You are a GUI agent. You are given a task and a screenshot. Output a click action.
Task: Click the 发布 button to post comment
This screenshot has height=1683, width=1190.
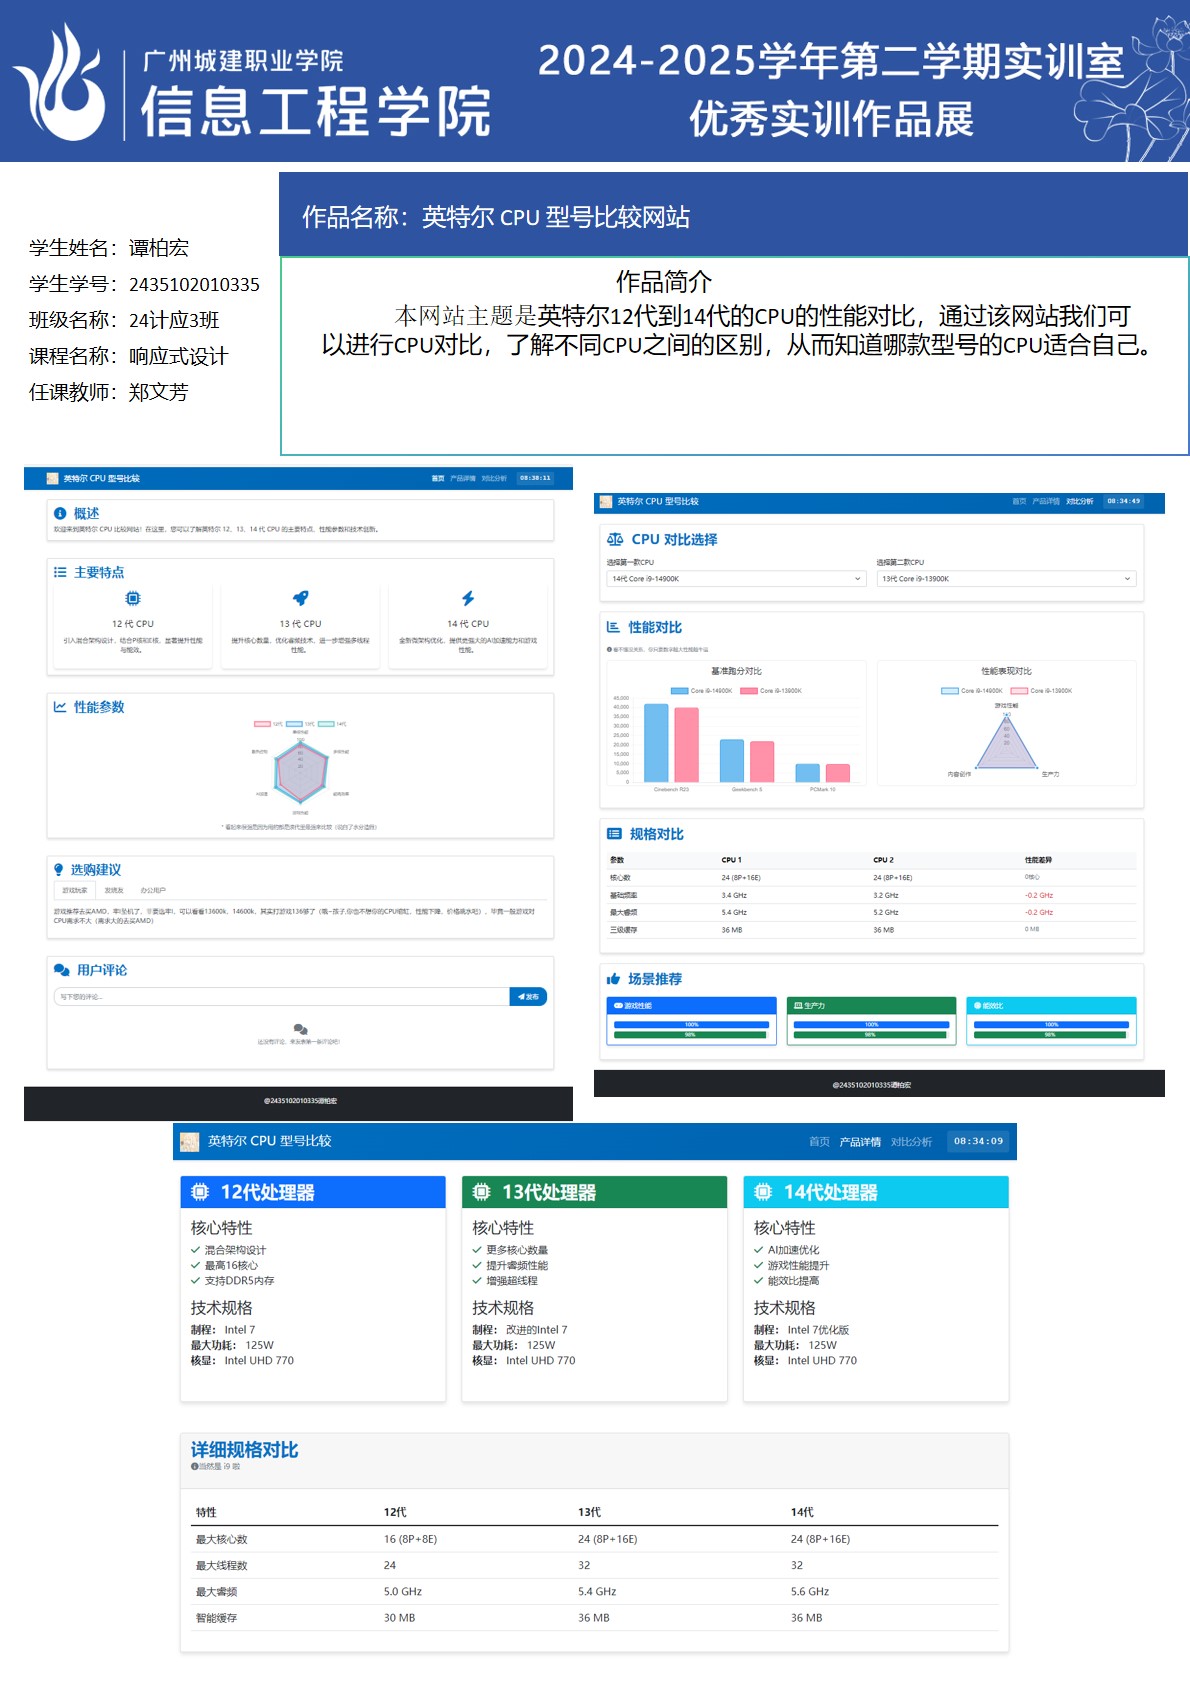(x=528, y=997)
